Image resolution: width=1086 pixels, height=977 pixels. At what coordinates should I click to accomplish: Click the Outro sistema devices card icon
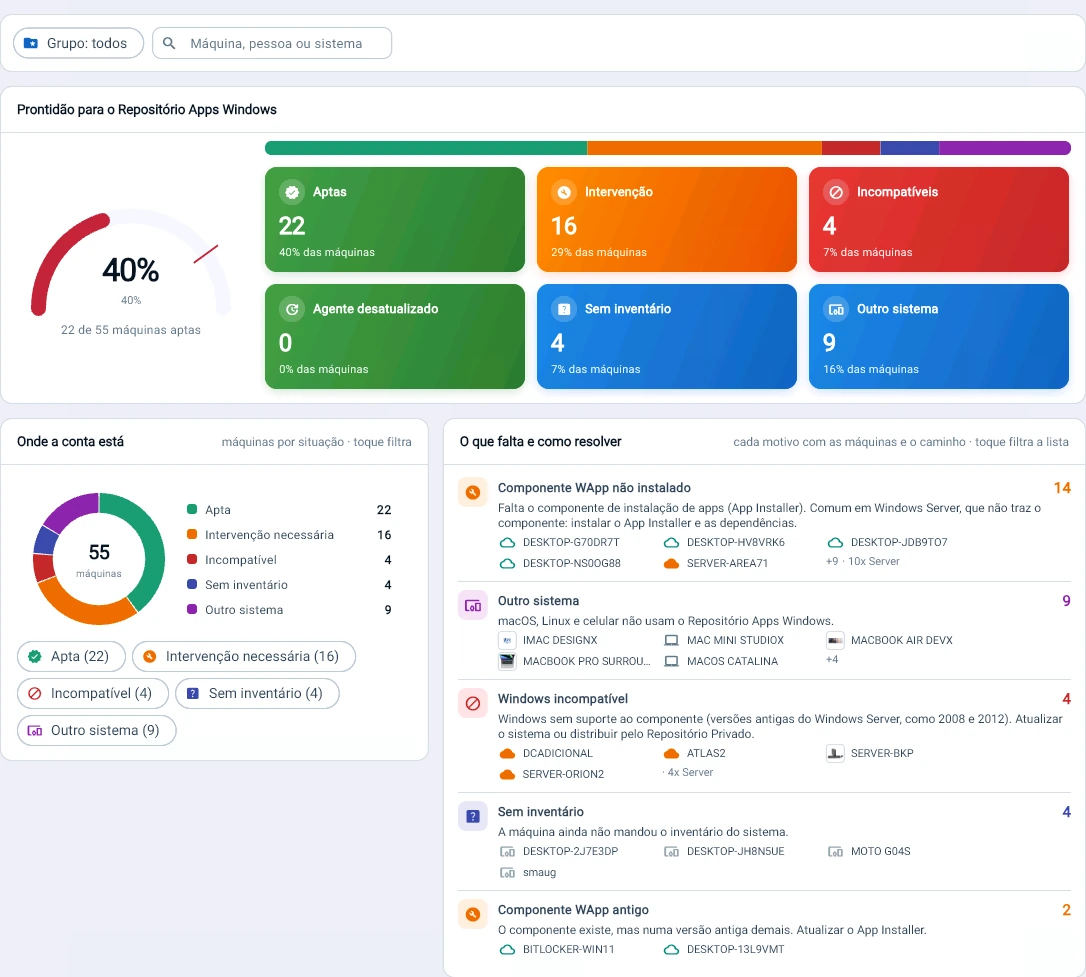pyautogui.click(x=836, y=309)
